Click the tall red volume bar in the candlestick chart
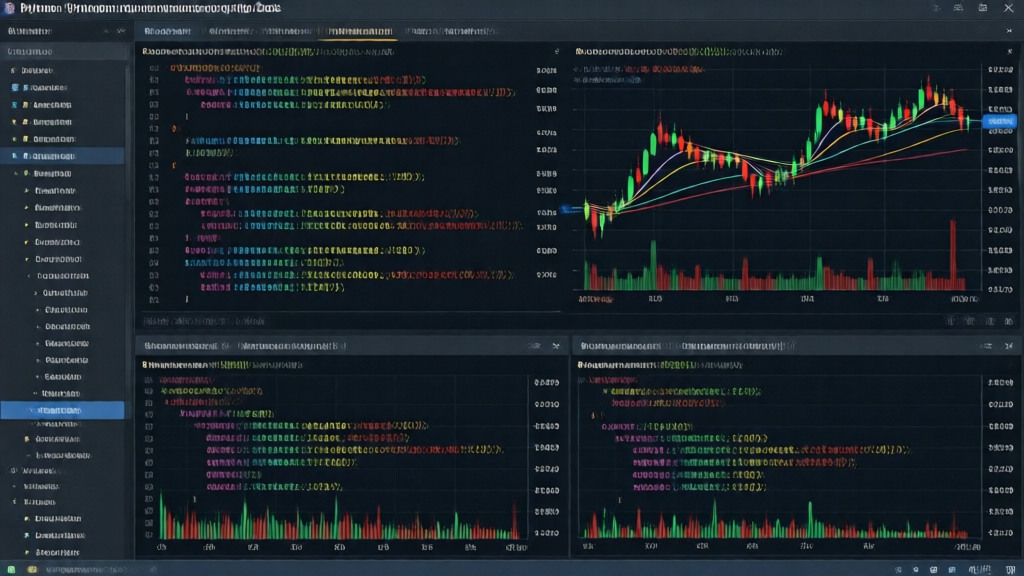The width and height of the screenshot is (1024, 576). (x=952, y=255)
